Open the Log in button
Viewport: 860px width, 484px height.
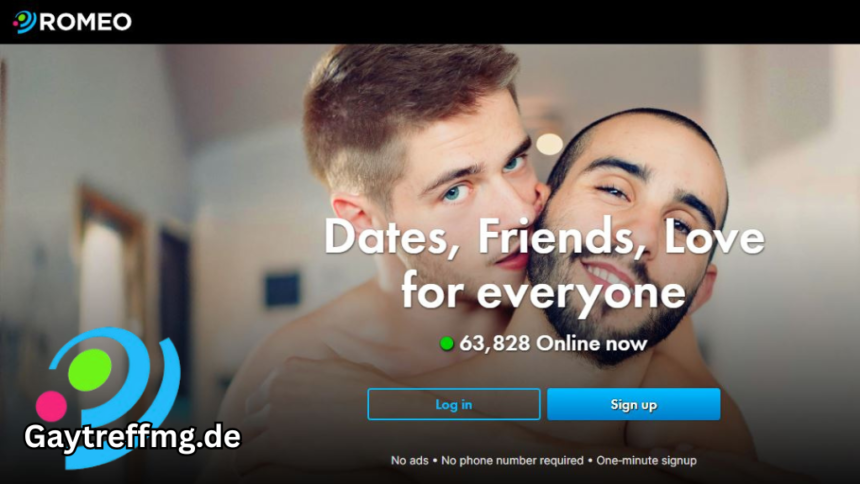(454, 404)
